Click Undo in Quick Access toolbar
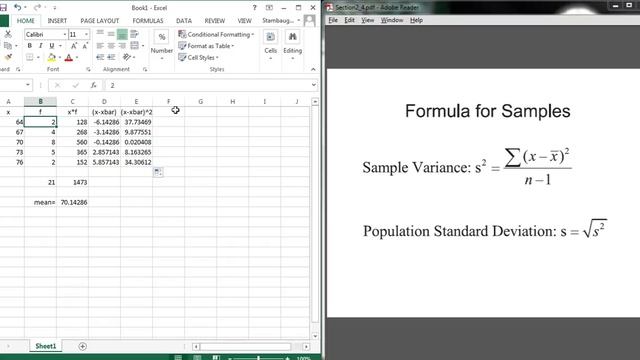Screen dimensions: 640x360 point(18,7)
